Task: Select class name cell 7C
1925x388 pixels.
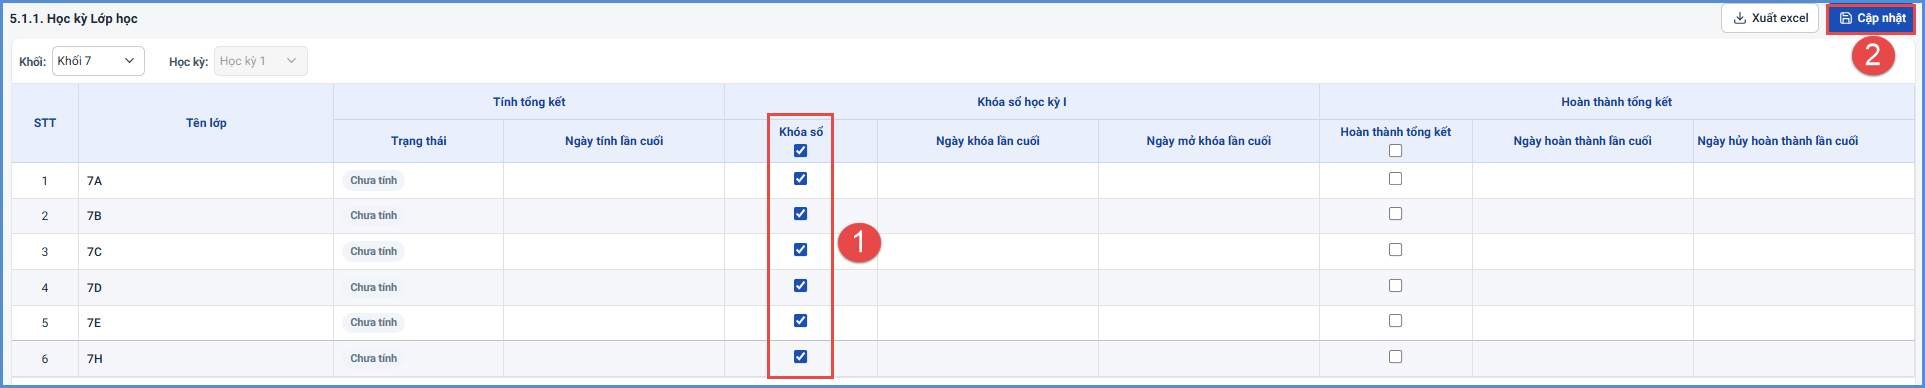Action: click(x=206, y=252)
